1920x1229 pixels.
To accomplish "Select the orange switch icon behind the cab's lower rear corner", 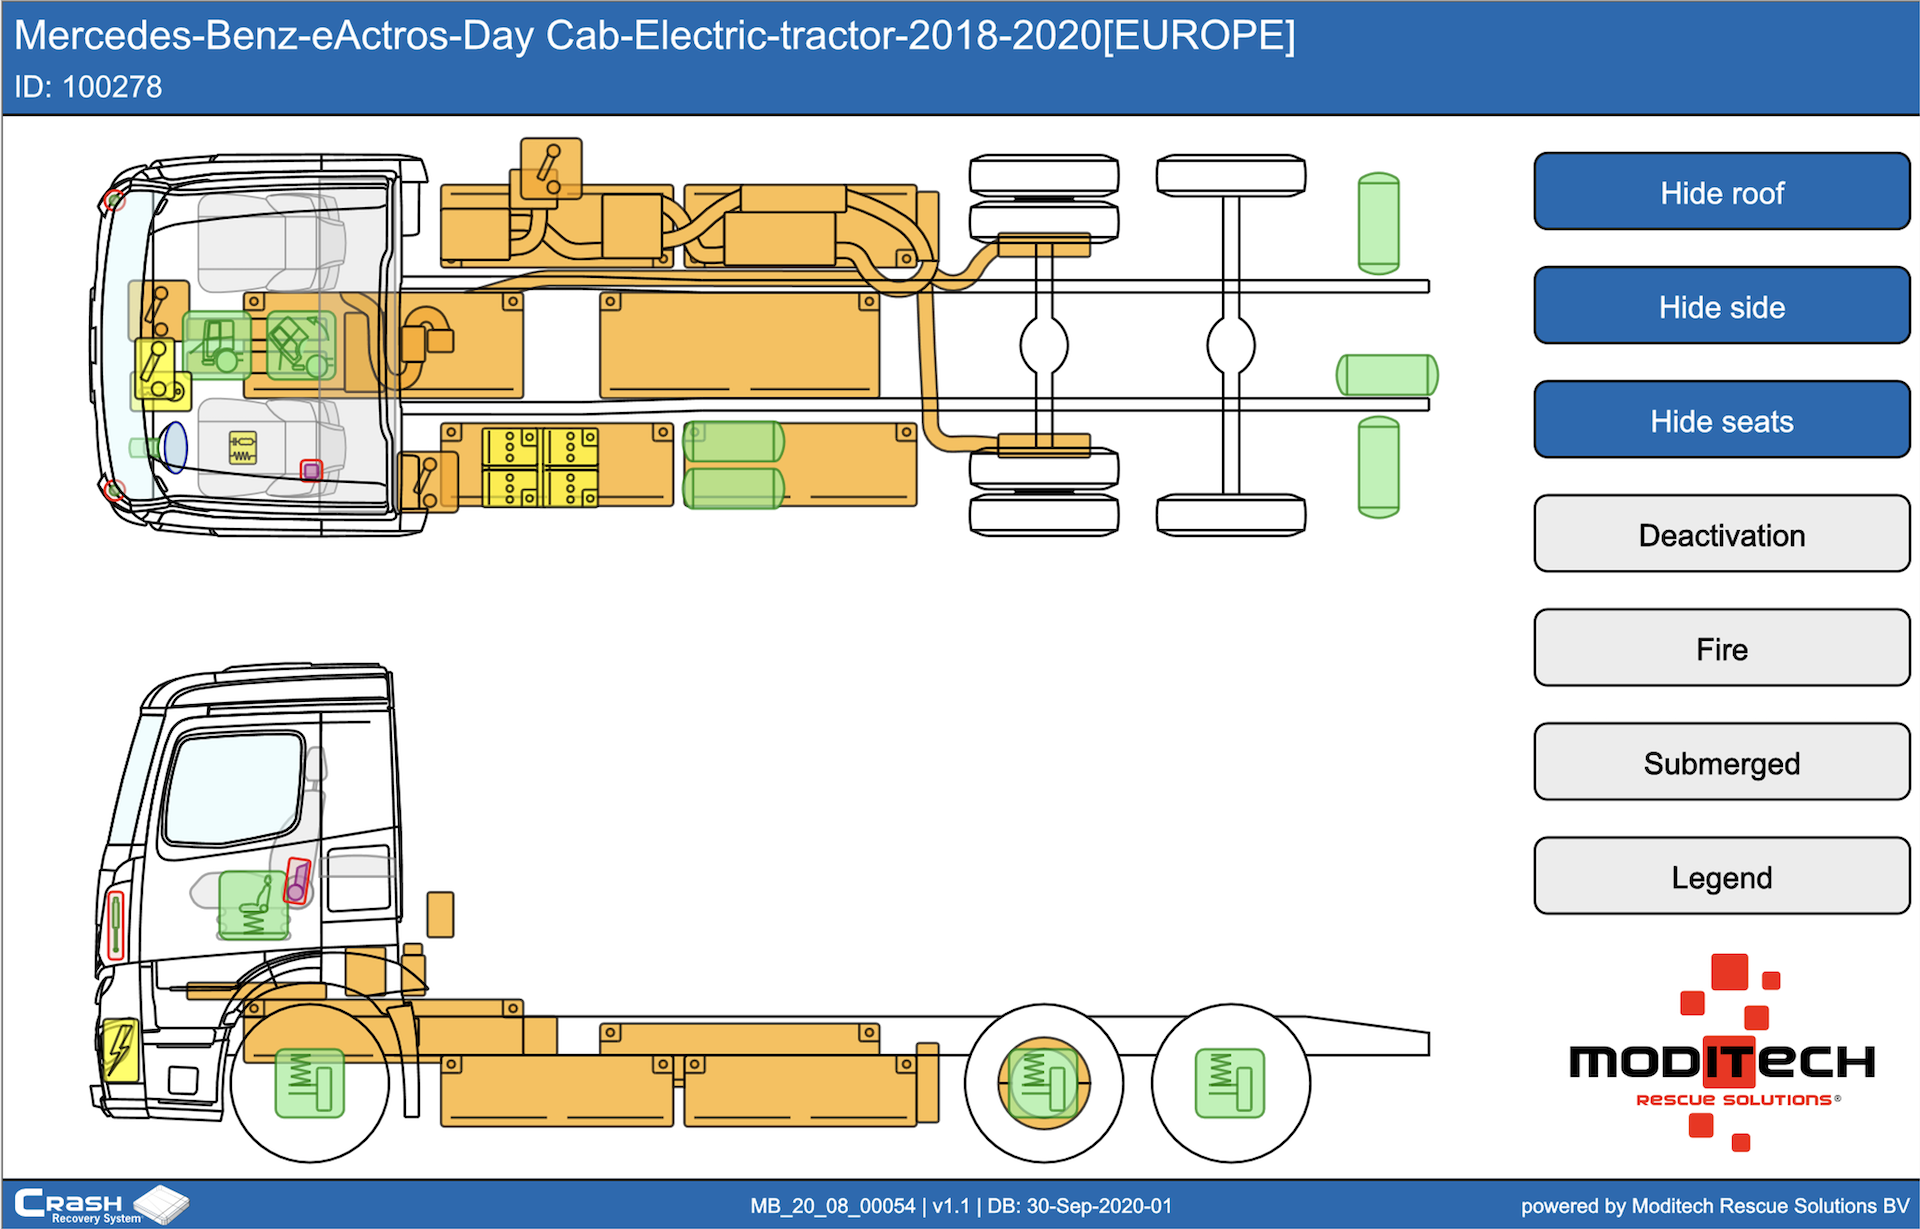I will click(428, 481).
